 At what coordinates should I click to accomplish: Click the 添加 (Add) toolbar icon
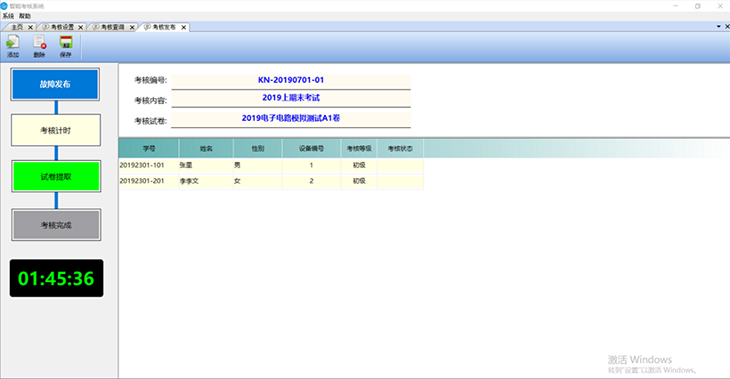point(13,47)
